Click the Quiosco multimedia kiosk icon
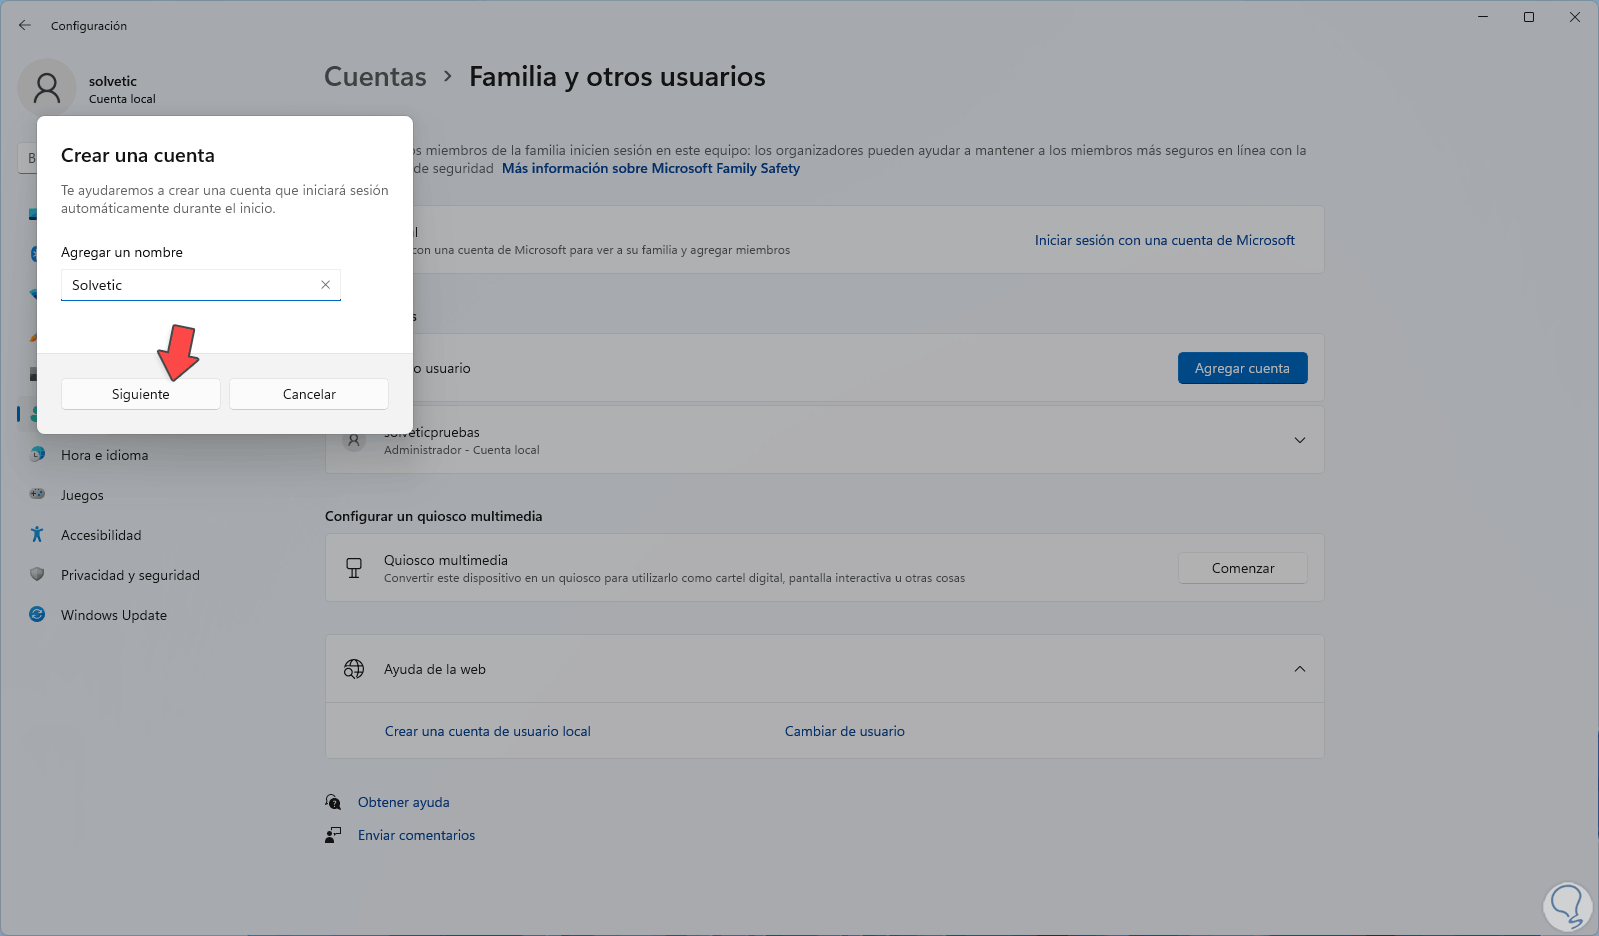The height and width of the screenshot is (936, 1599). [354, 568]
